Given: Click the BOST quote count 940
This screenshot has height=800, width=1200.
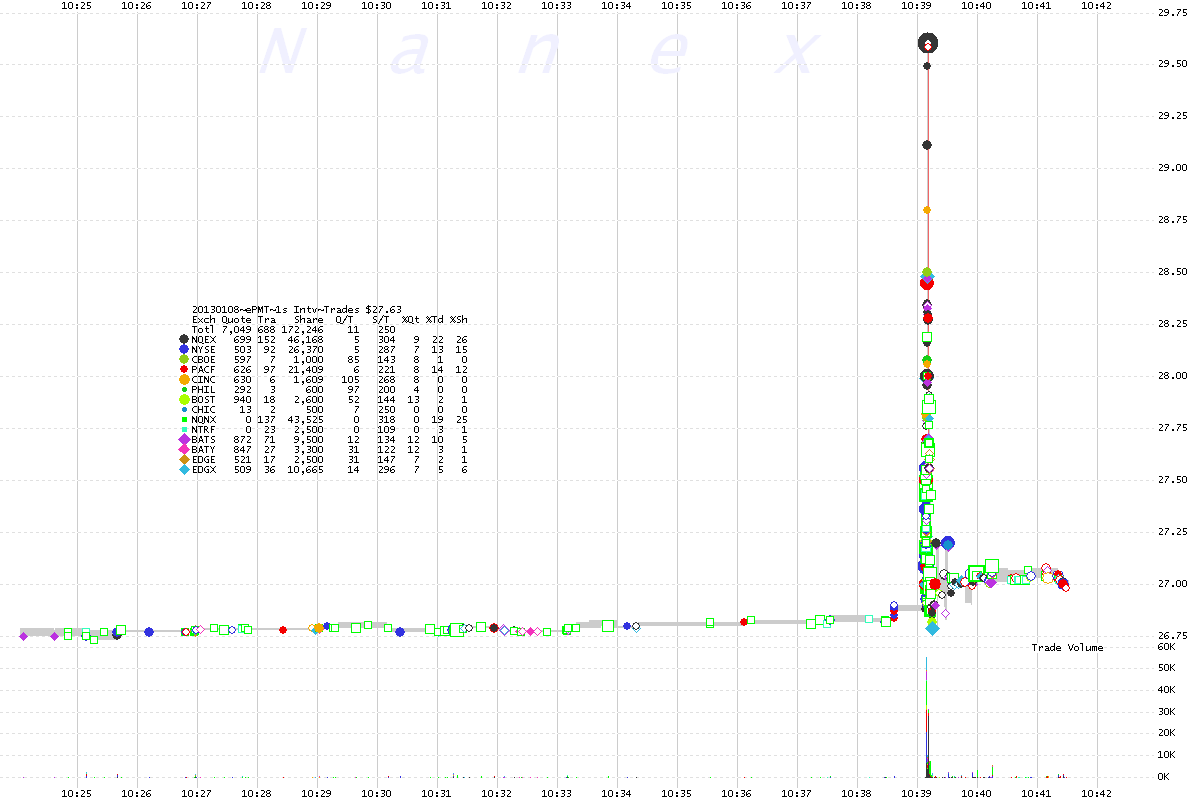Looking at the screenshot, I should (242, 400).
